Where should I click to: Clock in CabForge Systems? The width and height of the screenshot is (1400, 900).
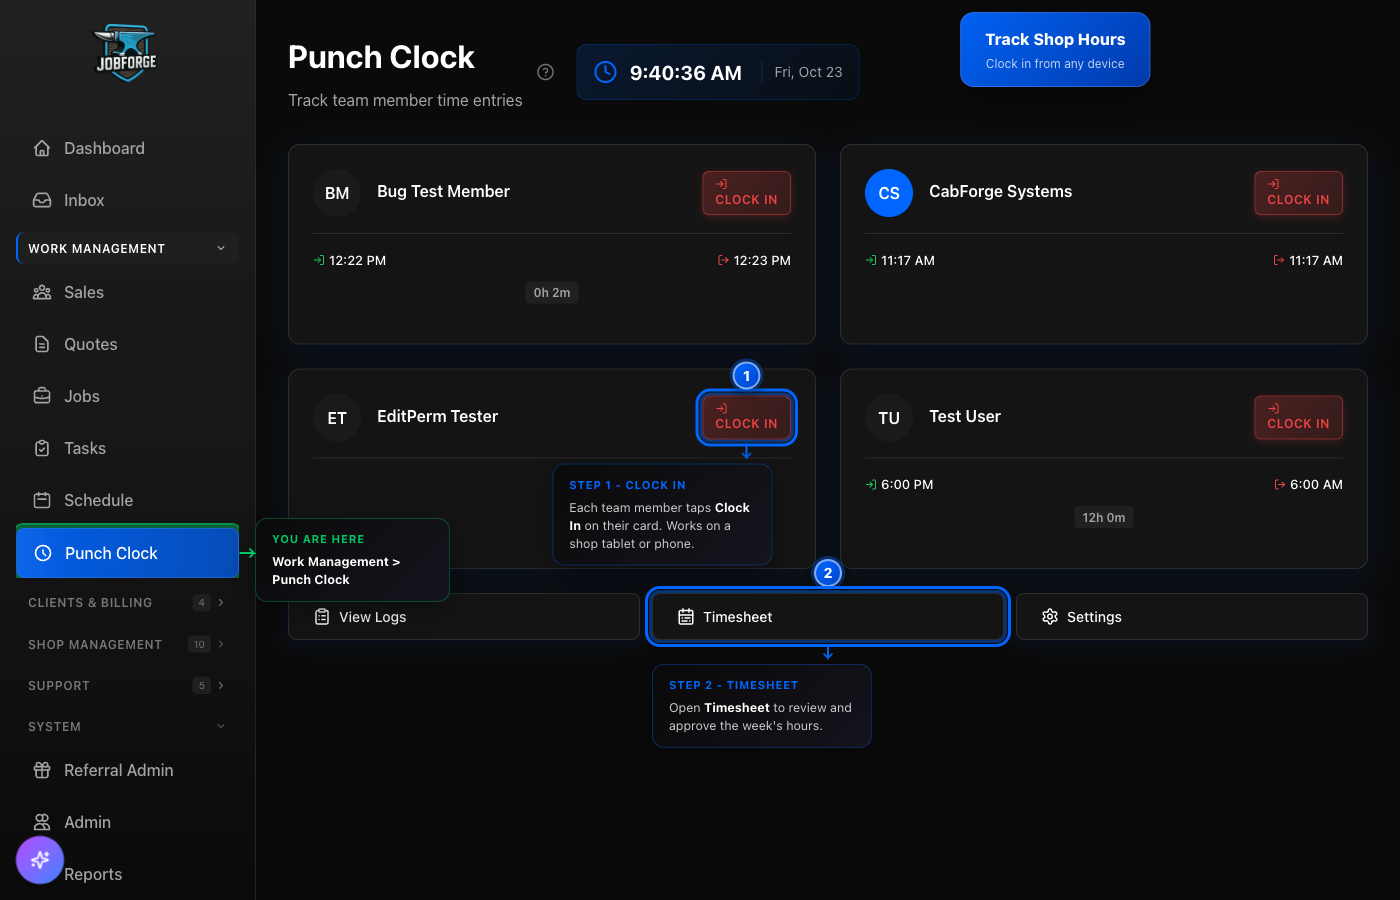pos(1298,193)
